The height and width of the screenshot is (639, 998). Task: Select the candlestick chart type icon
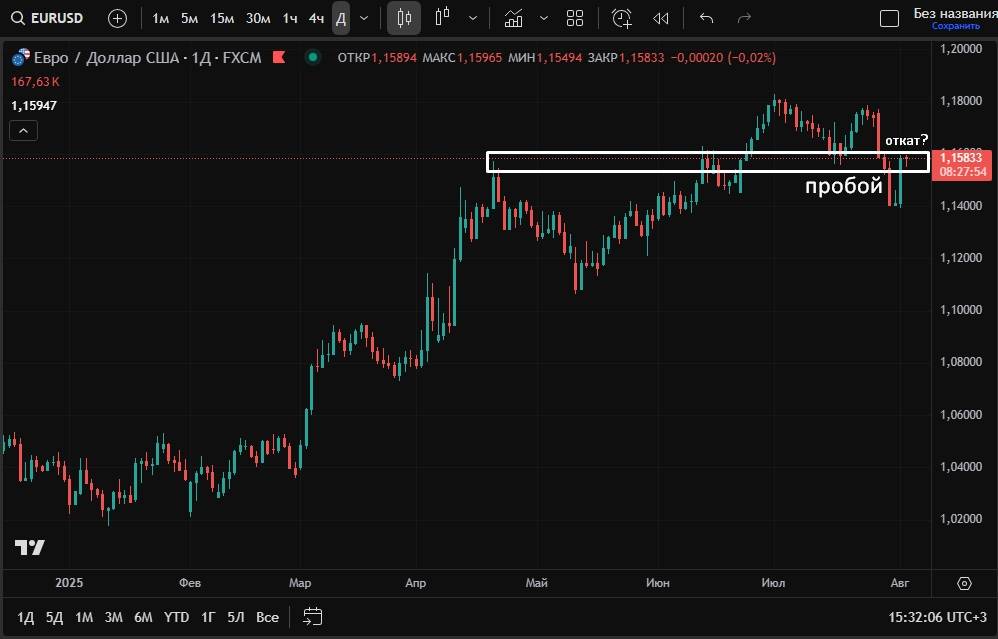click(404, 18)
